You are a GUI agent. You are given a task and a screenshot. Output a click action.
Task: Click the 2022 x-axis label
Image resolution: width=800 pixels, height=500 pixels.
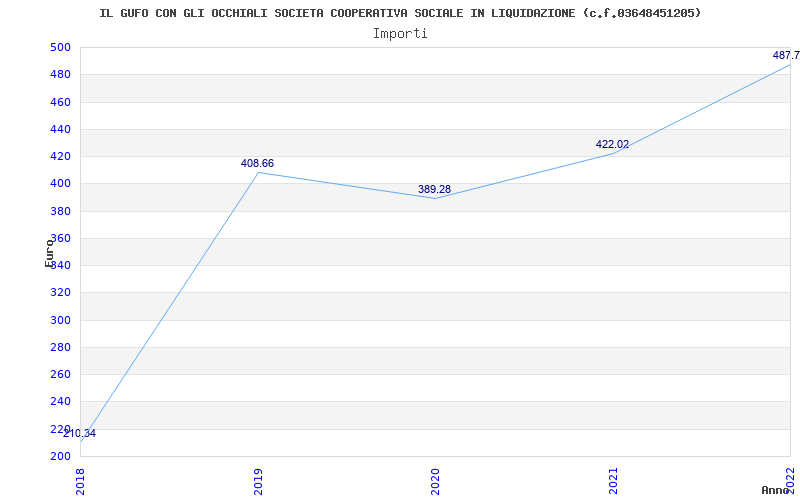tap(791, 480)
